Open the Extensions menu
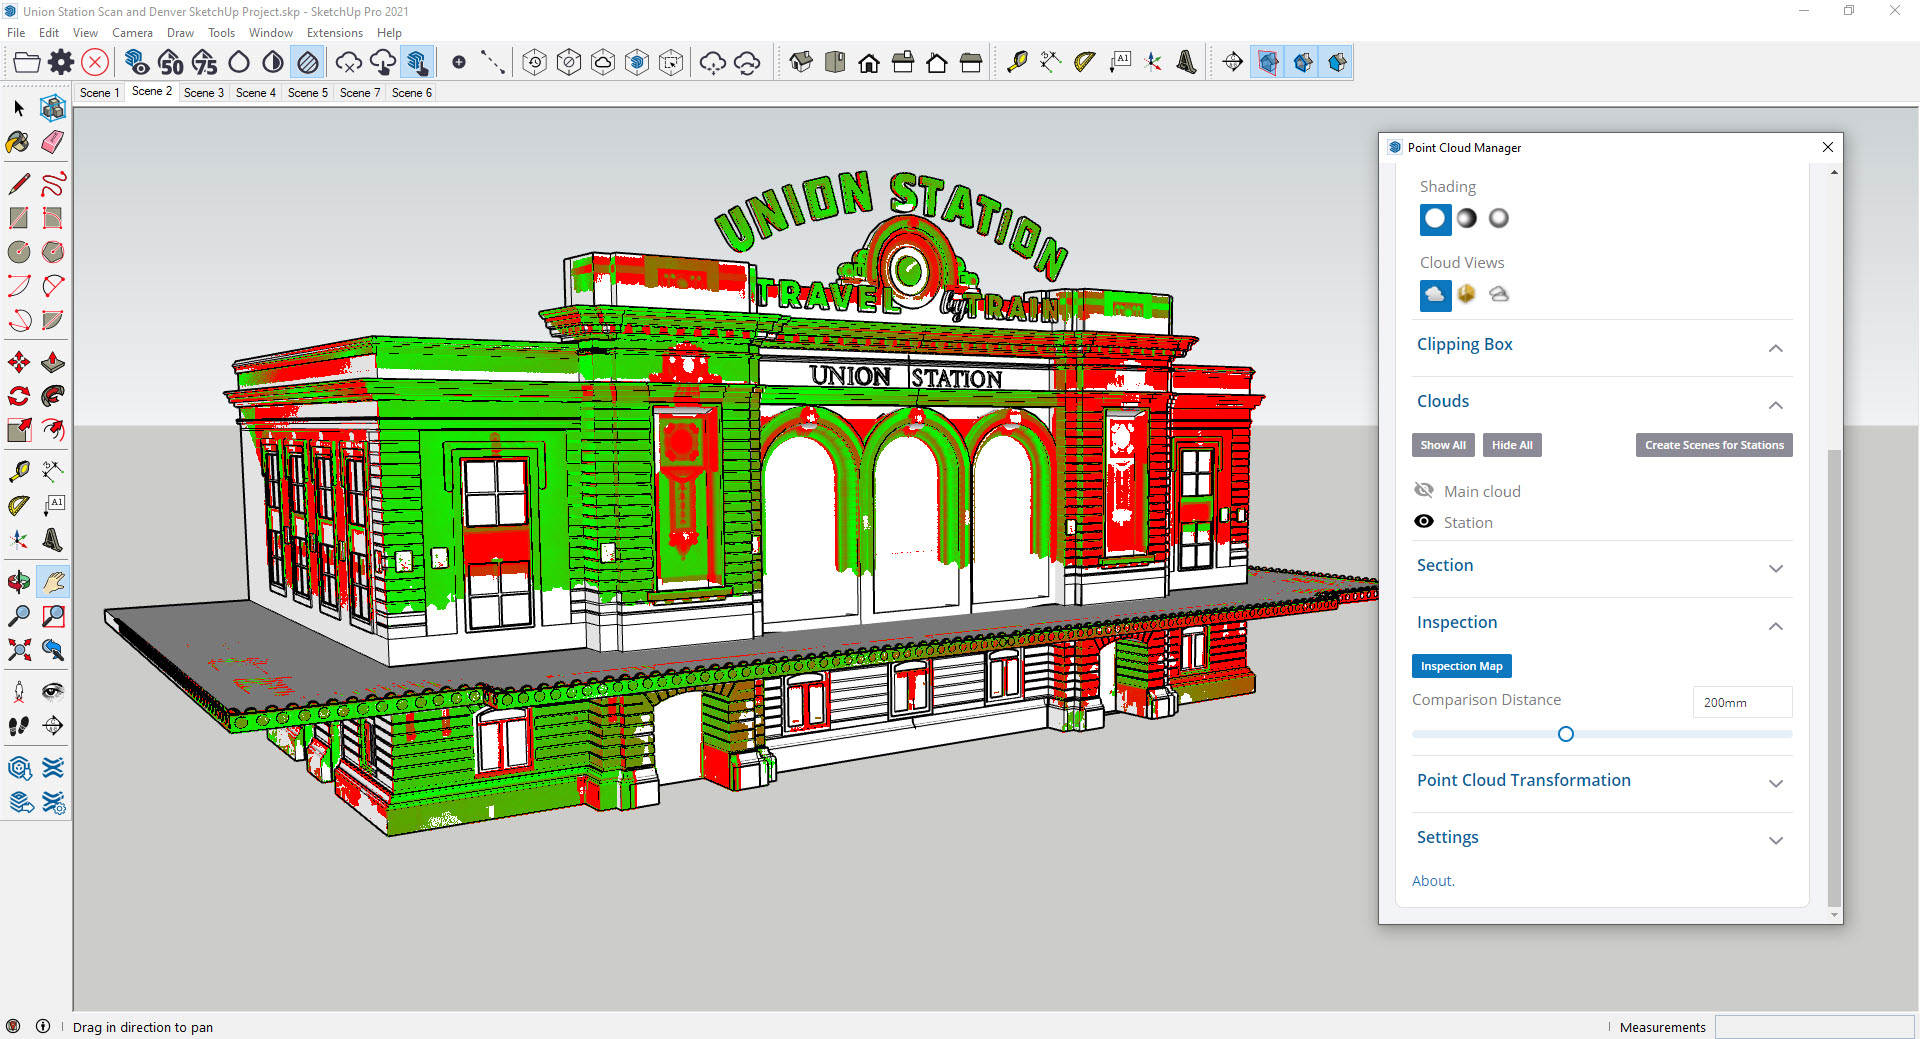This screenshot has width=1920, height=1039. 335,33
